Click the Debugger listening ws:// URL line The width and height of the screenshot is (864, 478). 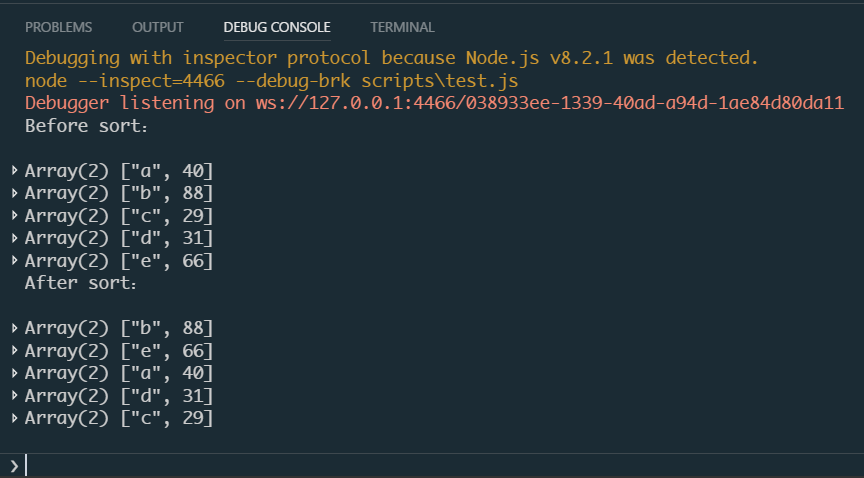click(x=434, y=103)
